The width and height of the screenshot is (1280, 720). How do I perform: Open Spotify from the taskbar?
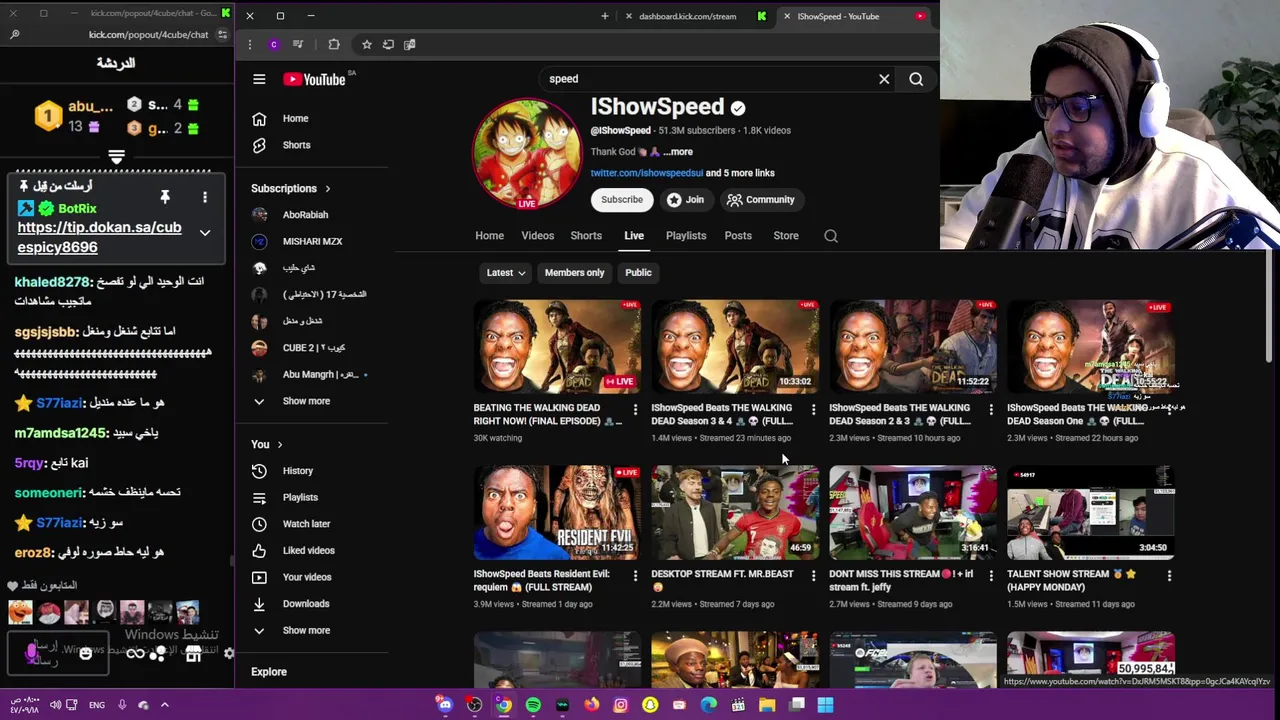tap(533, 705)
